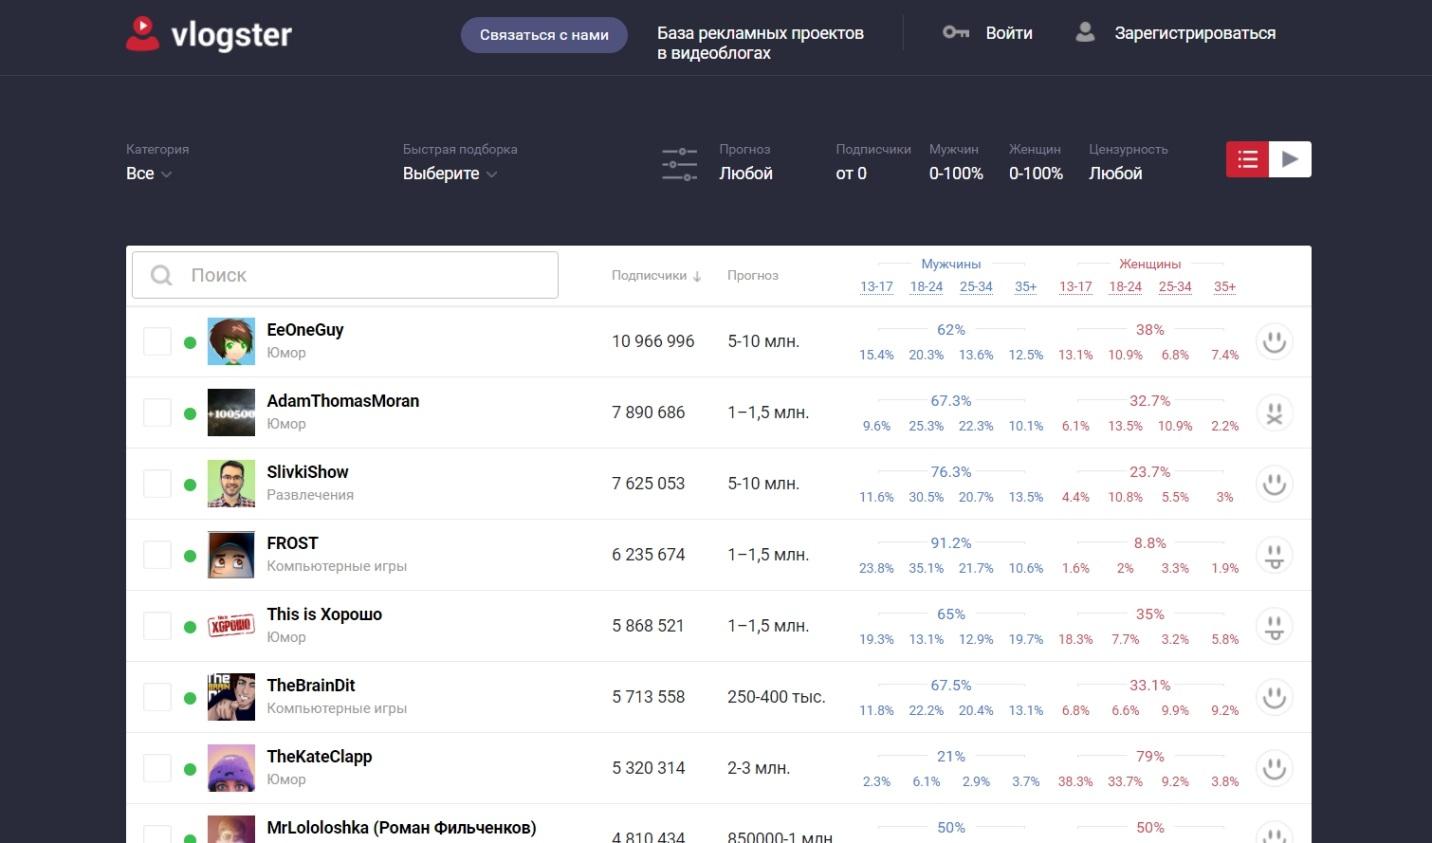Tick the TheKateClapp checkbox
The height and width of the screenshot is (843, 1432).
157,767
